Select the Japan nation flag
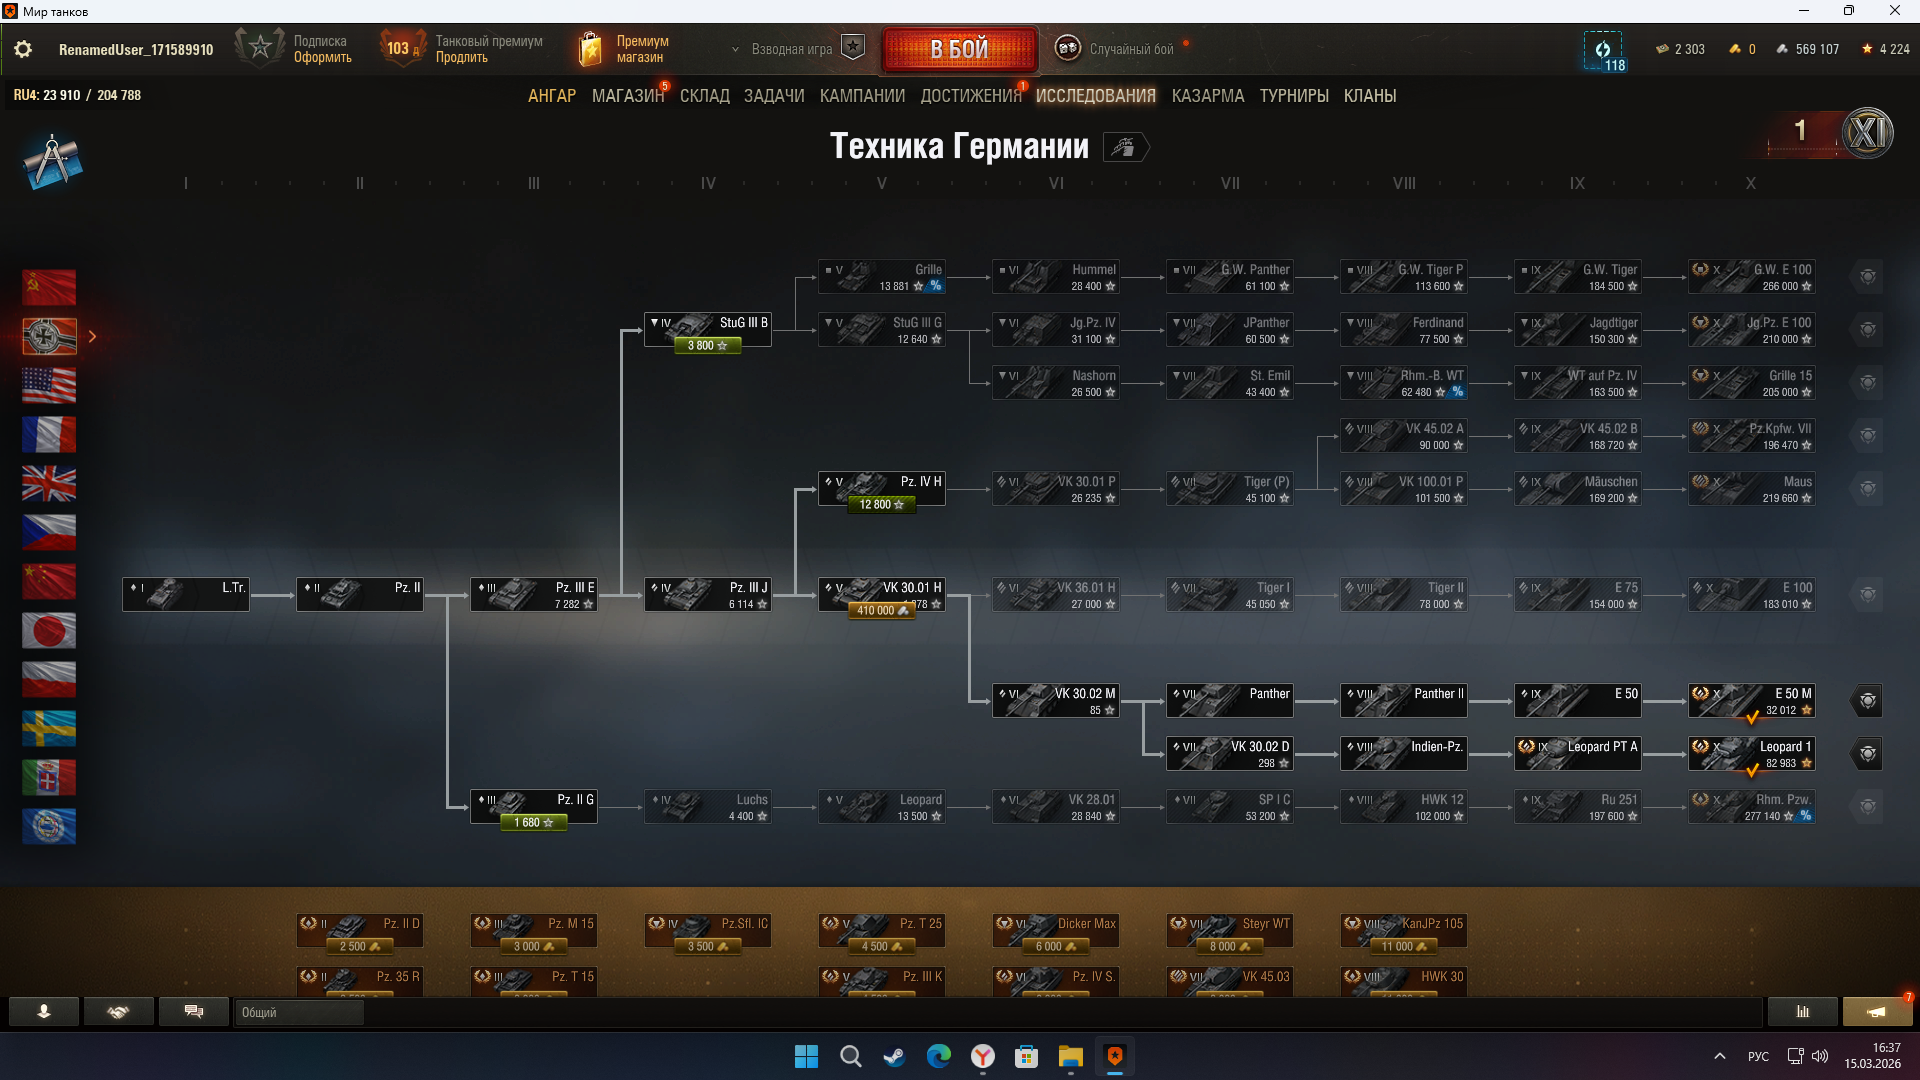 (49, 630)
